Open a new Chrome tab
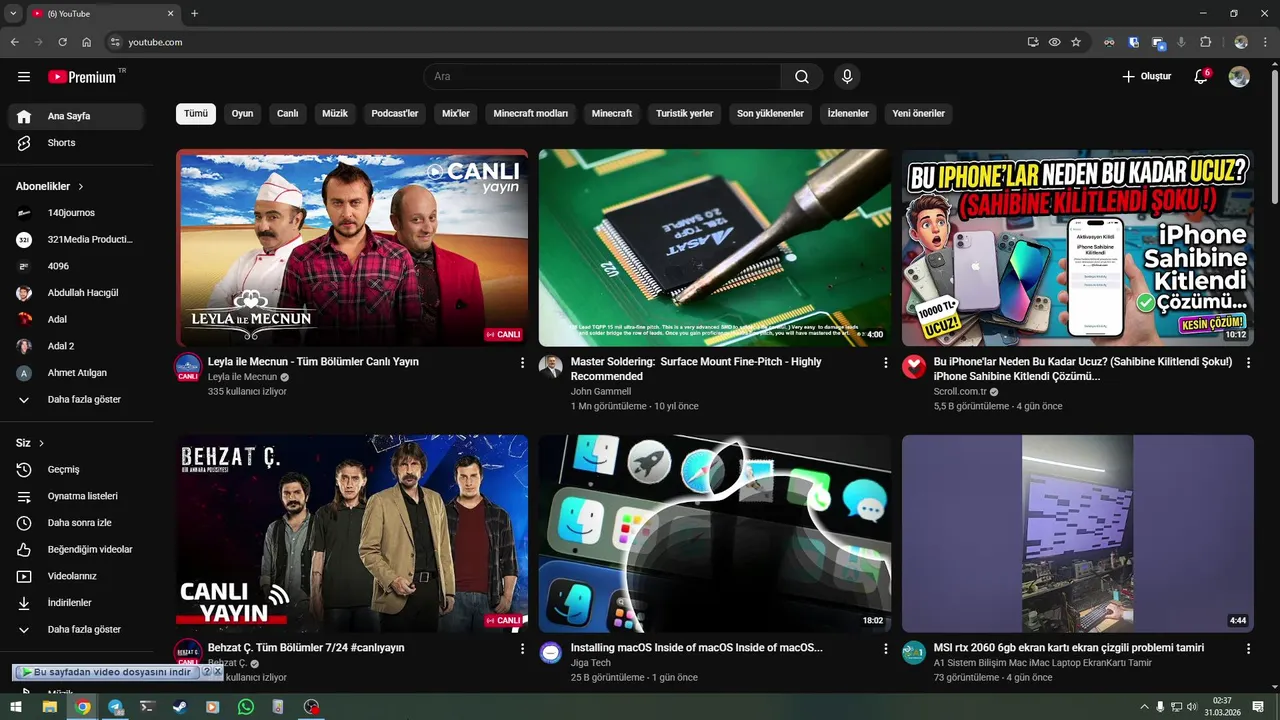This screenshot has width=1280, height=720. click(194, 13)
